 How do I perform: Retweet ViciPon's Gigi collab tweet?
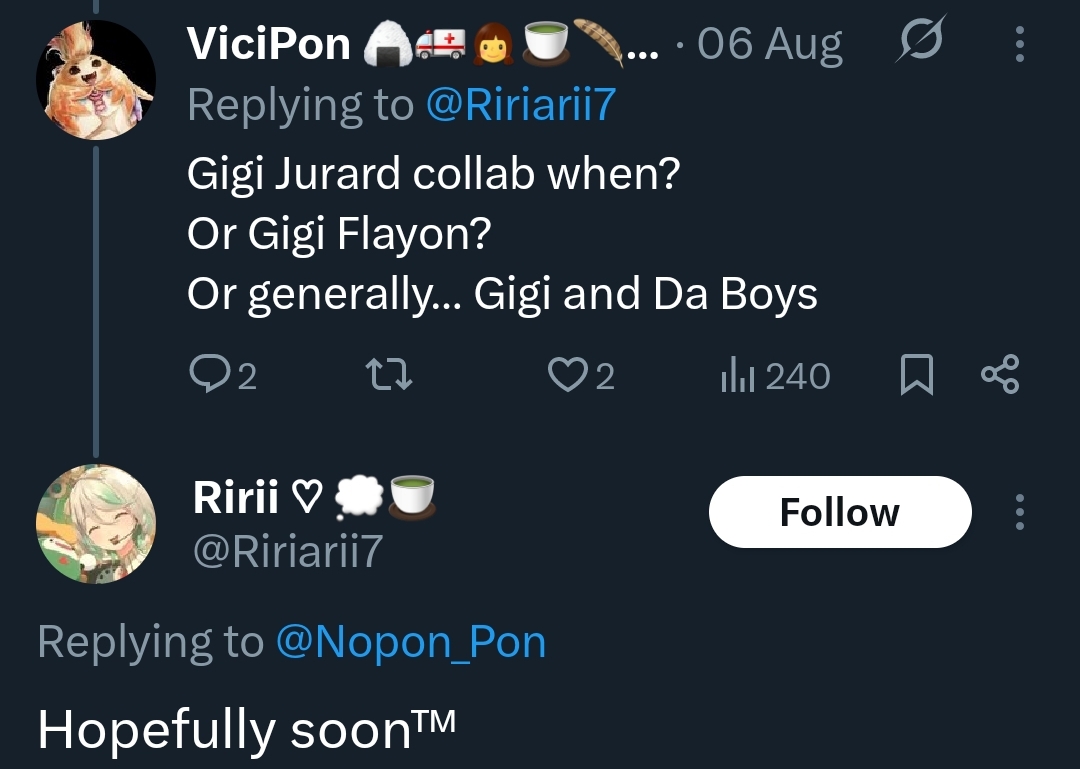pos(388,376)
